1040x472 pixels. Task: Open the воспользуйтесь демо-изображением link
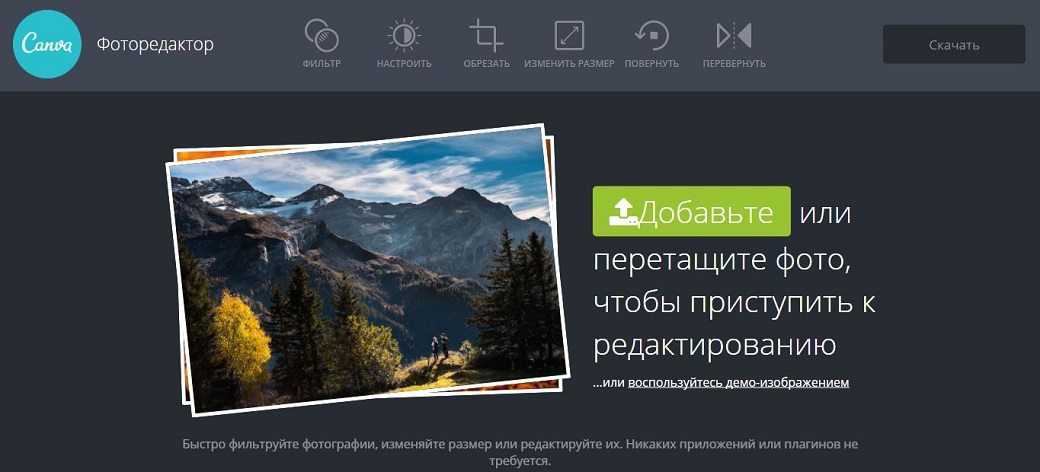pos(738,382)
